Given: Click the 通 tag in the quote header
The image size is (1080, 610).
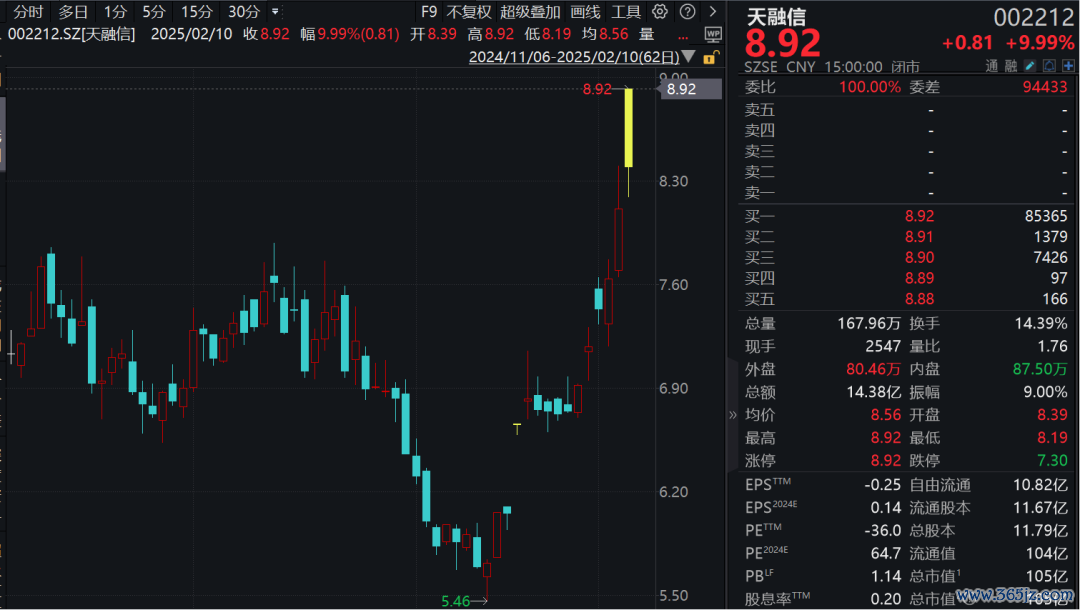Looking at the screenshot, I should click(x=992, y=66).
